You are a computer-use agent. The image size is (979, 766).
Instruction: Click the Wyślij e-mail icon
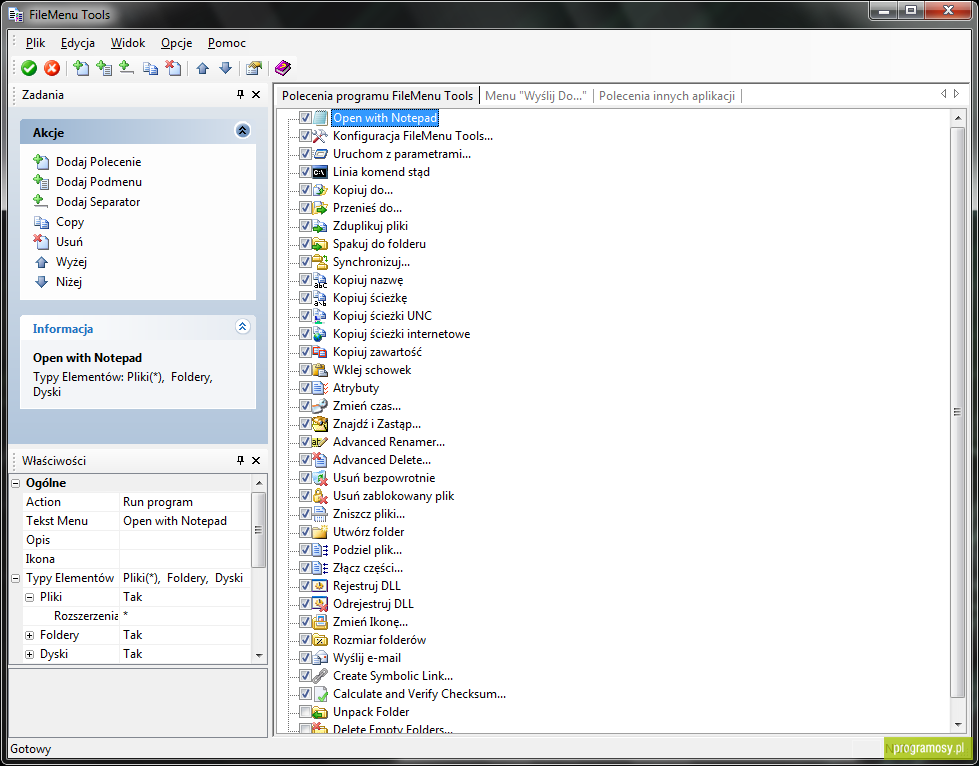coord(320,657)
